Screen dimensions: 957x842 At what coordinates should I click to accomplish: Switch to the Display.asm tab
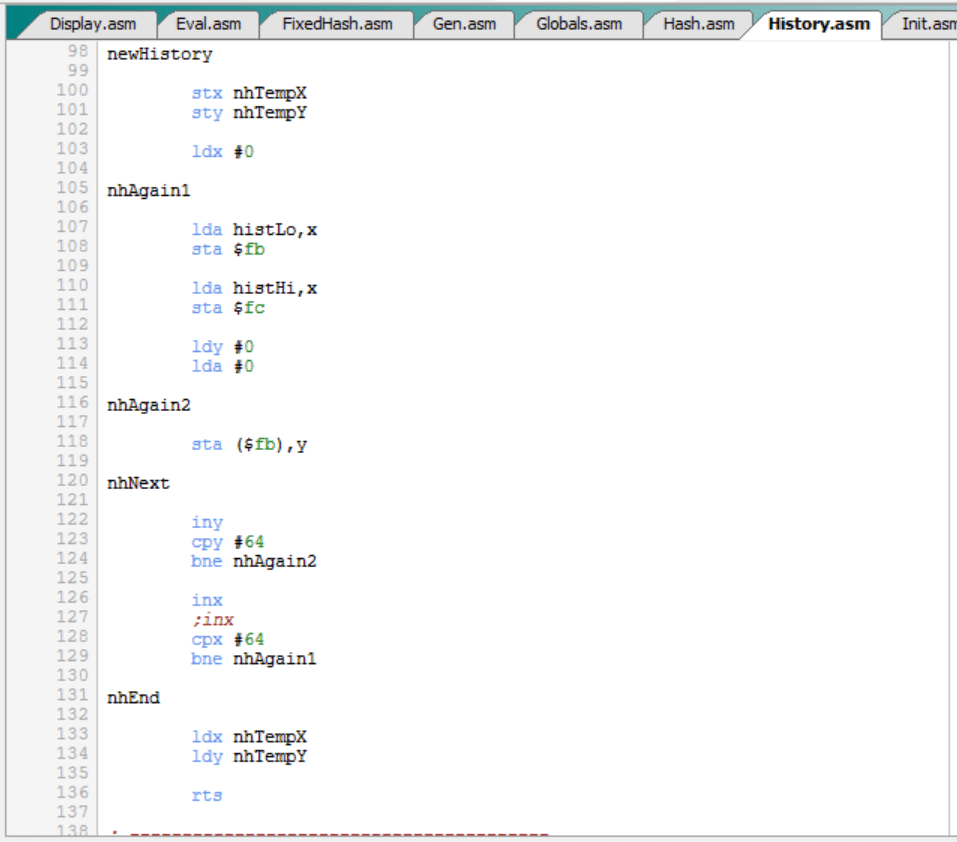coord(92,24)
